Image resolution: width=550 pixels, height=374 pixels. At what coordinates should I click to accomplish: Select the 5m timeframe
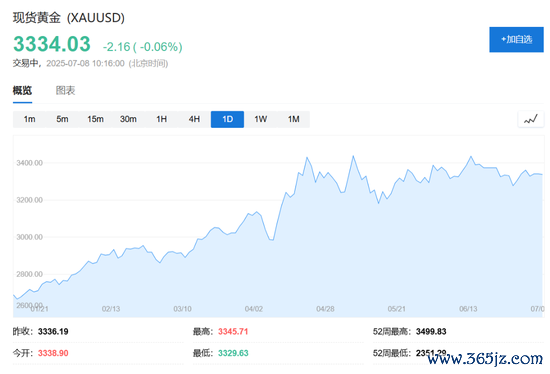[62, 119]
